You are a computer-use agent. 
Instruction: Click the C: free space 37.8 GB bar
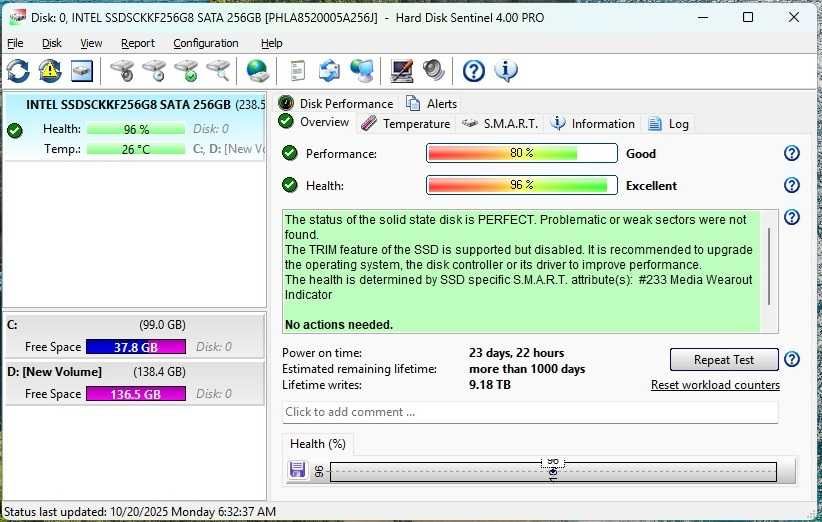[x=136, y=347]
